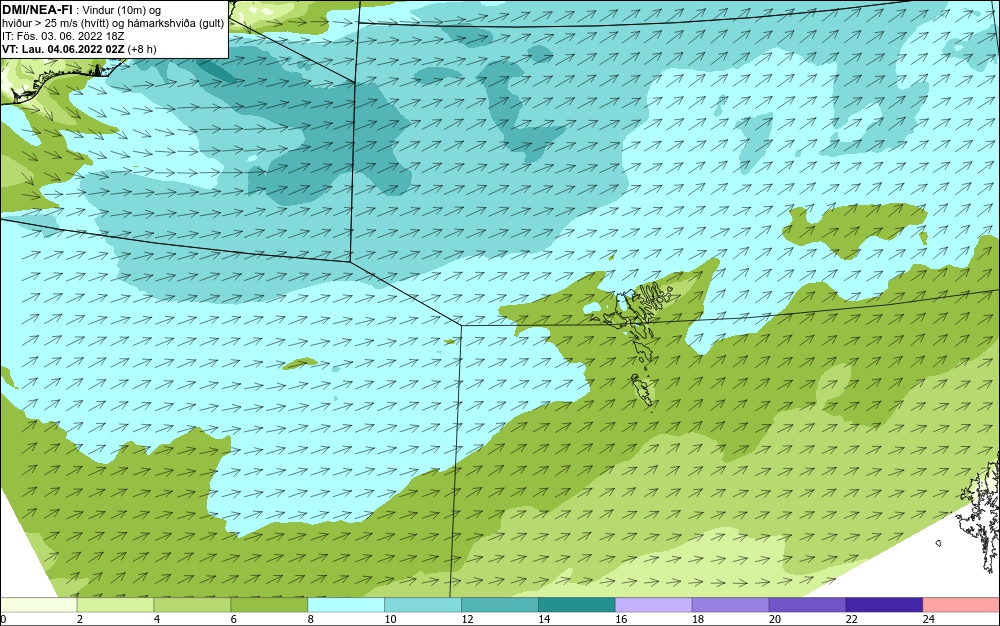Click the 'Vindur (10m) og' label
1000x626 pixels.
point(122,10)
